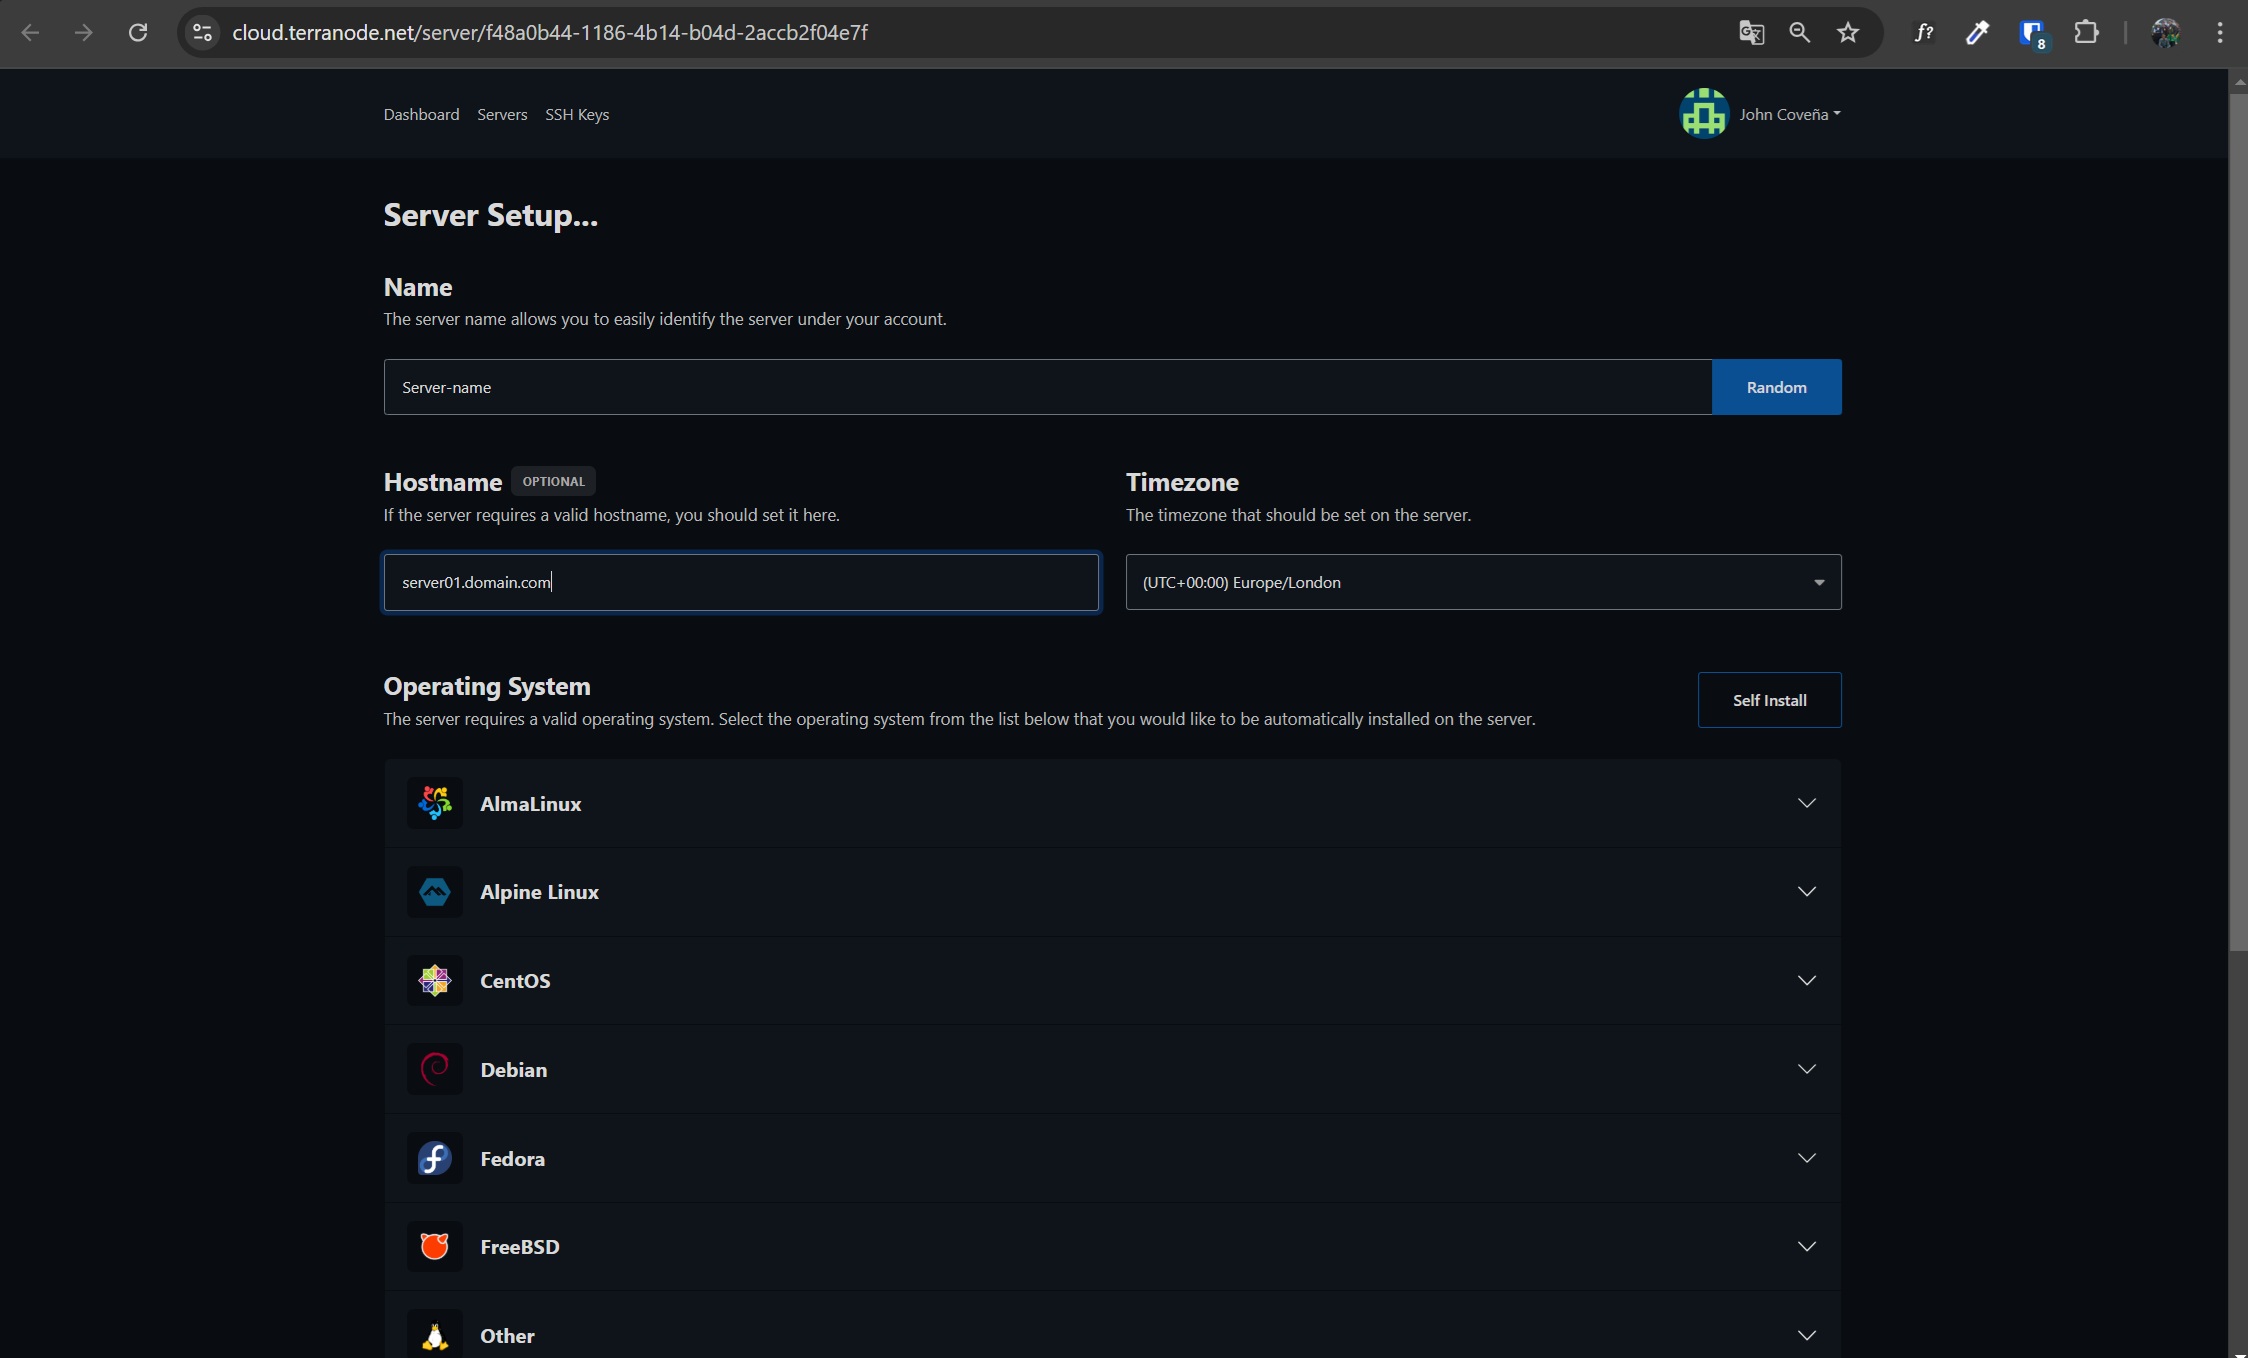Expand the FreeBSD versions chevron
This screenshot has width=2248, height=1358.
click(x=1806, y=1246)
